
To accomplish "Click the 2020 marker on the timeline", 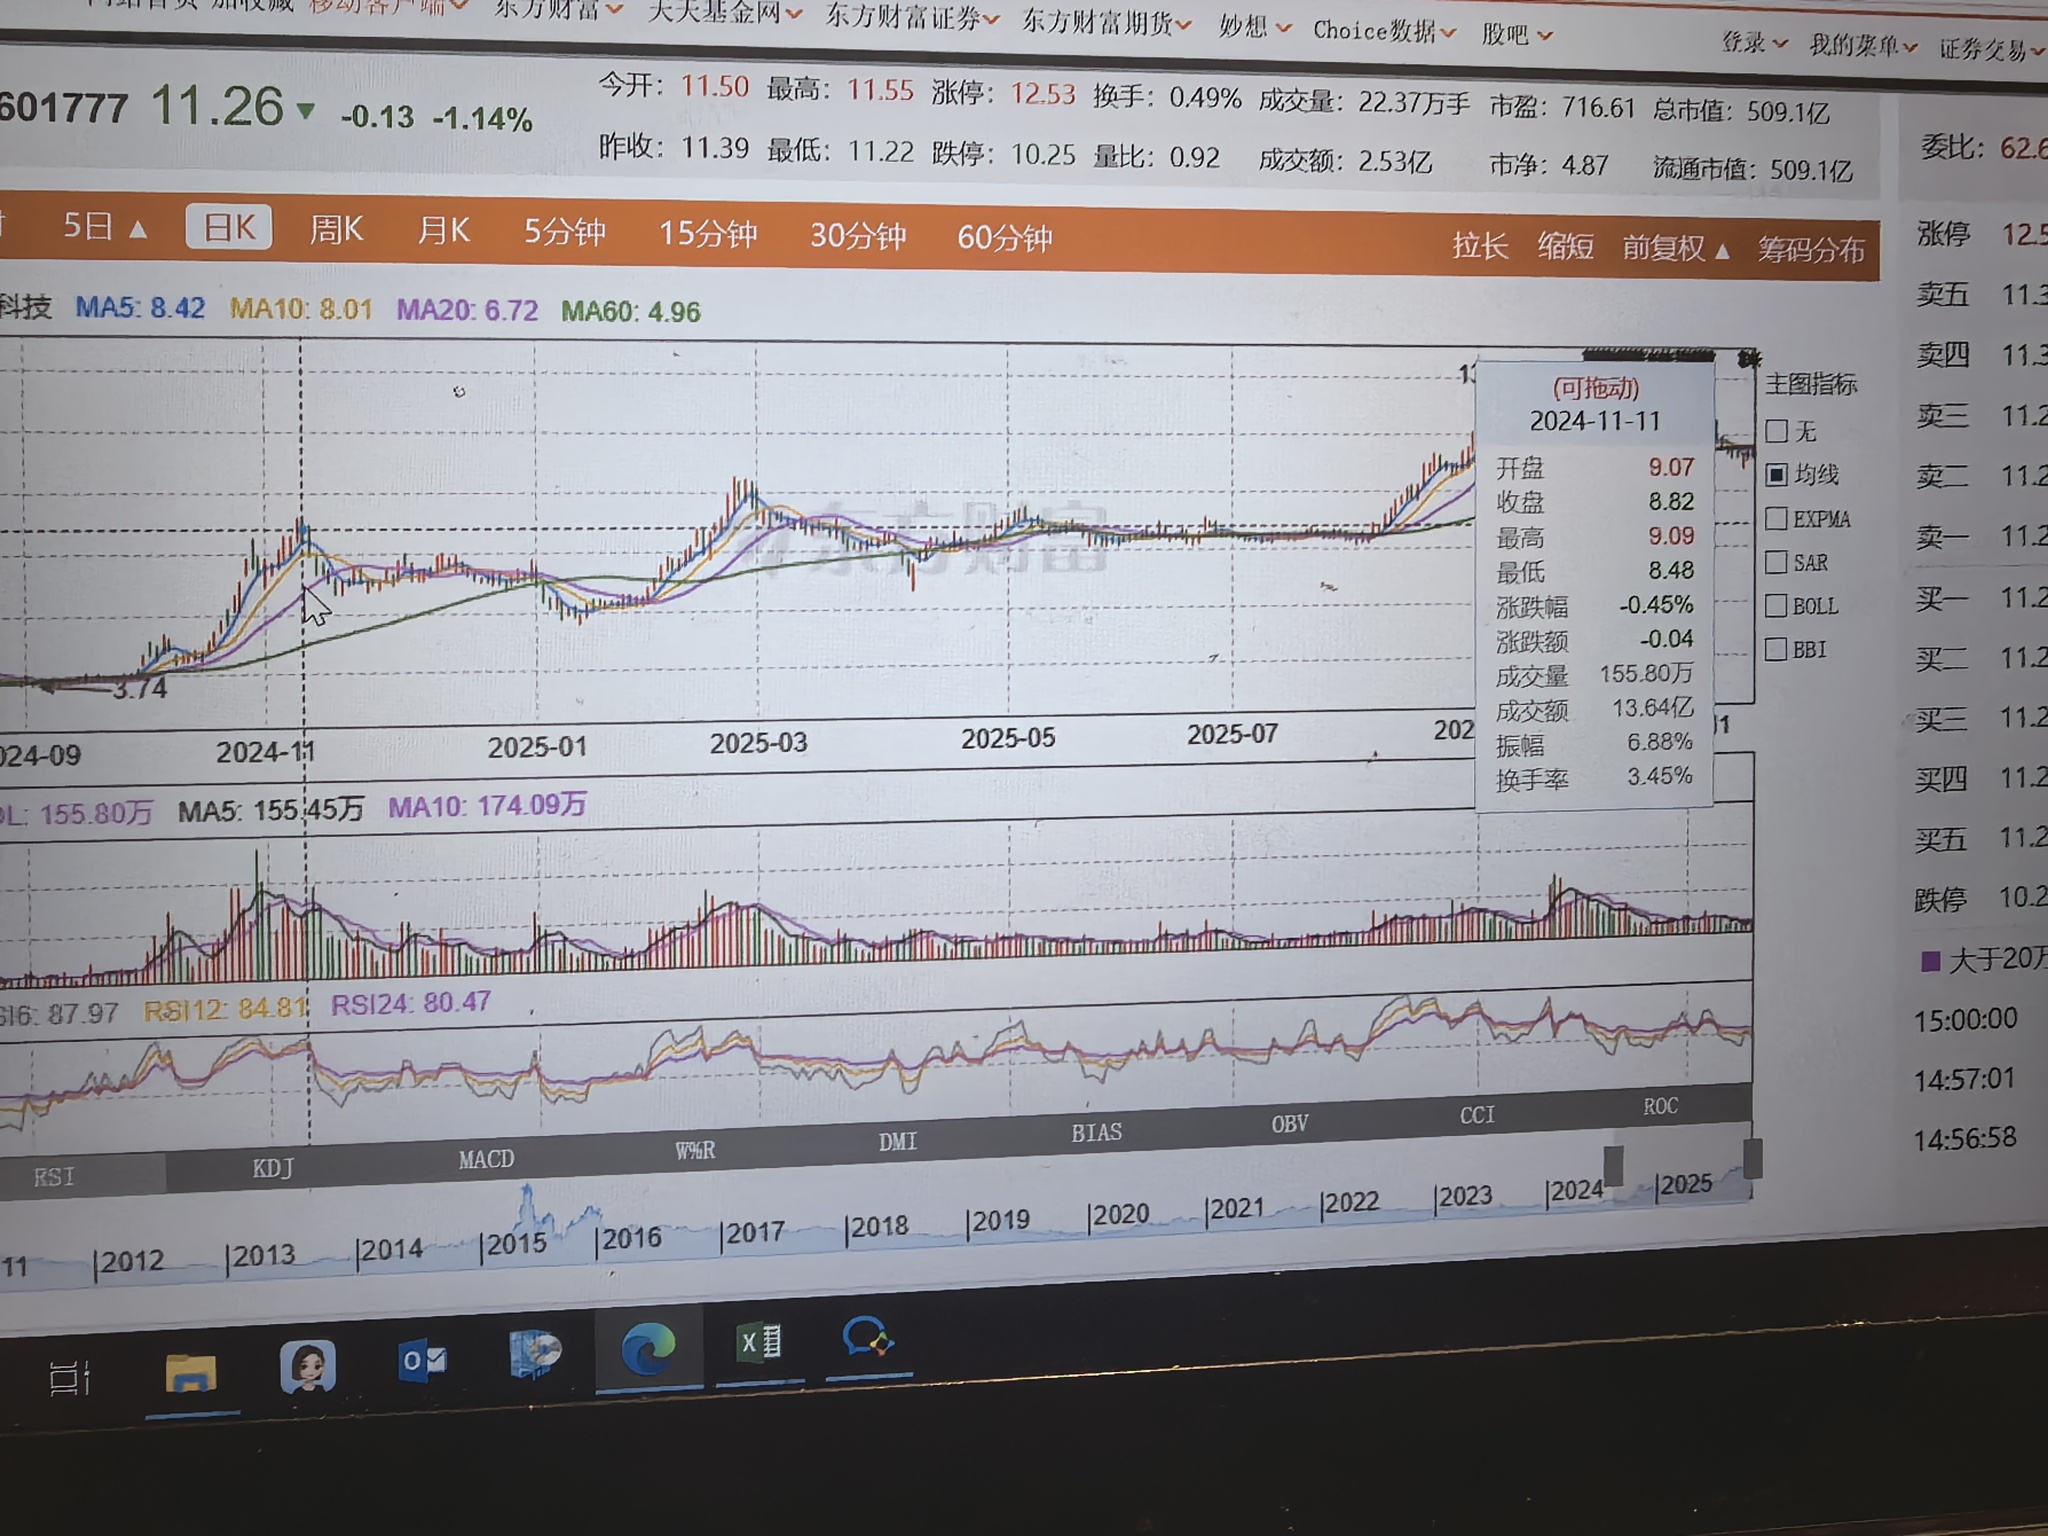I will tap(1118, 1215).
